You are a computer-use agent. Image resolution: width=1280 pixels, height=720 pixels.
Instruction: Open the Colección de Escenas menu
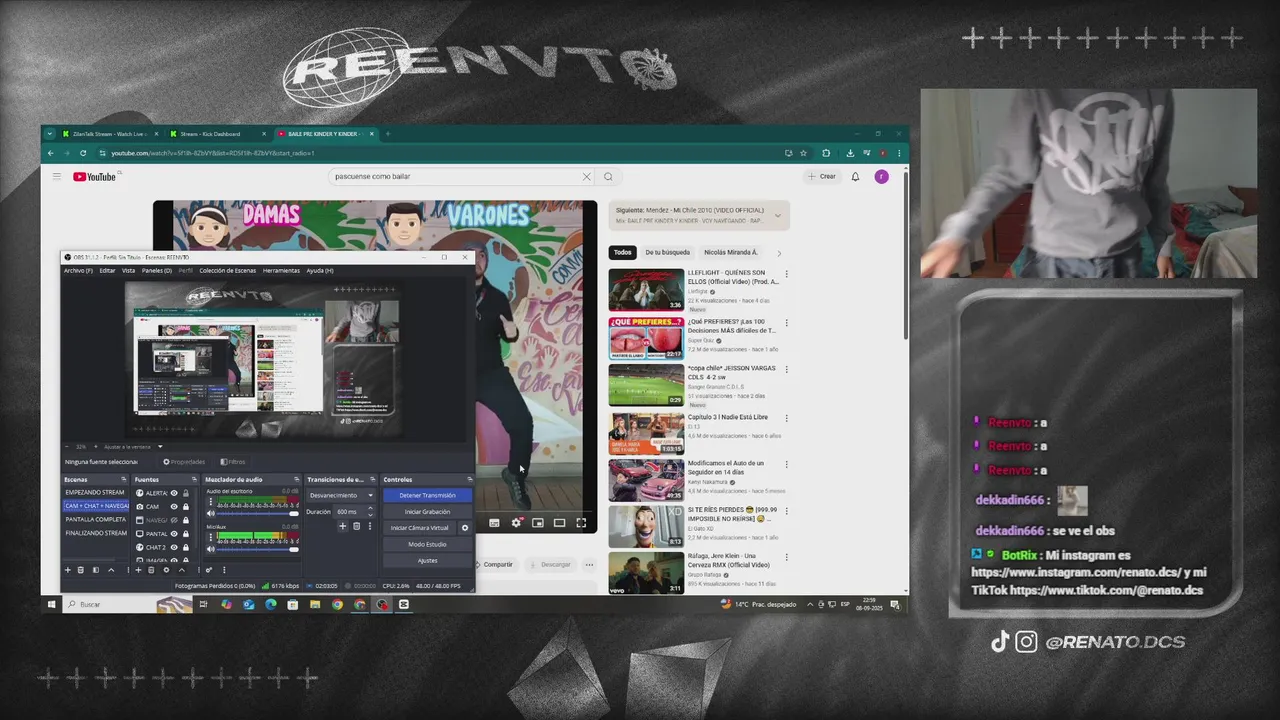[x=228, y=270]
